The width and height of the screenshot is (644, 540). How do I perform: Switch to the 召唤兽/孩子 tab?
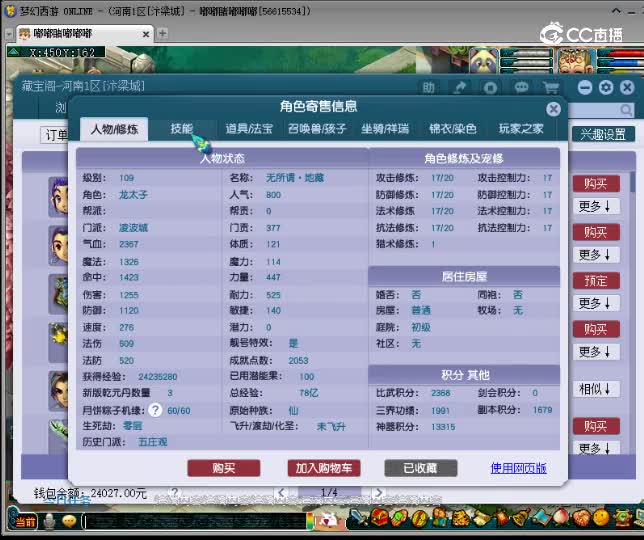click(317, 129)
